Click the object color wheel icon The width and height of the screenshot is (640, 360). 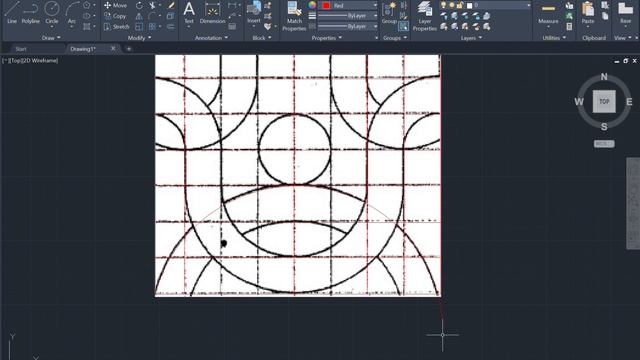pos(312,5)
